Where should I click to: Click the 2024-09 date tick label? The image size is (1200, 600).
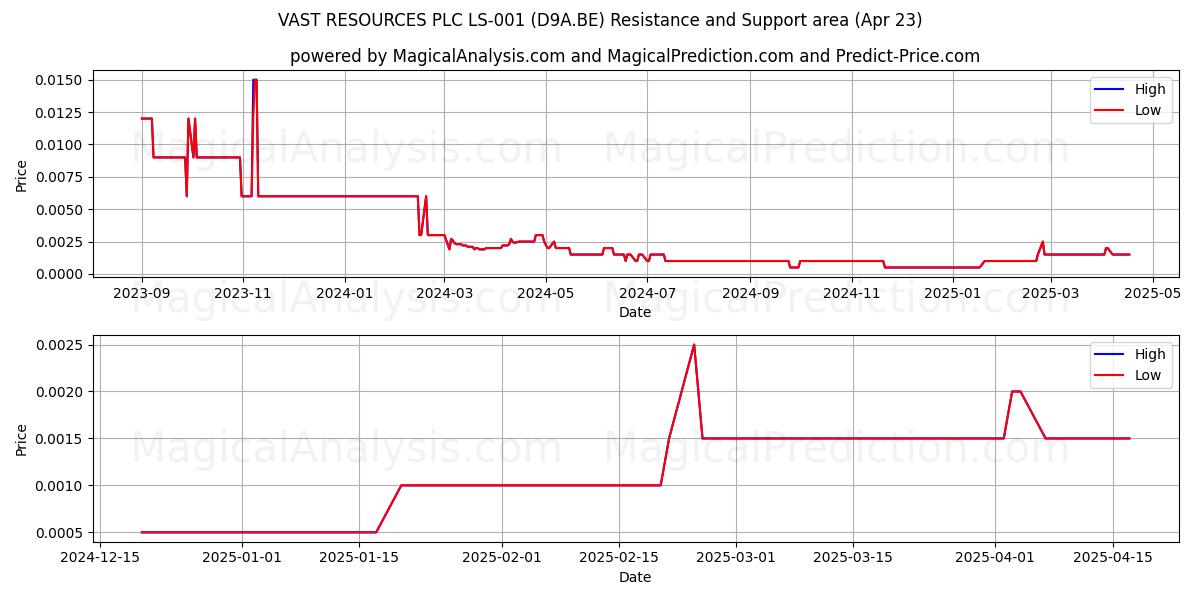[750, 293]
